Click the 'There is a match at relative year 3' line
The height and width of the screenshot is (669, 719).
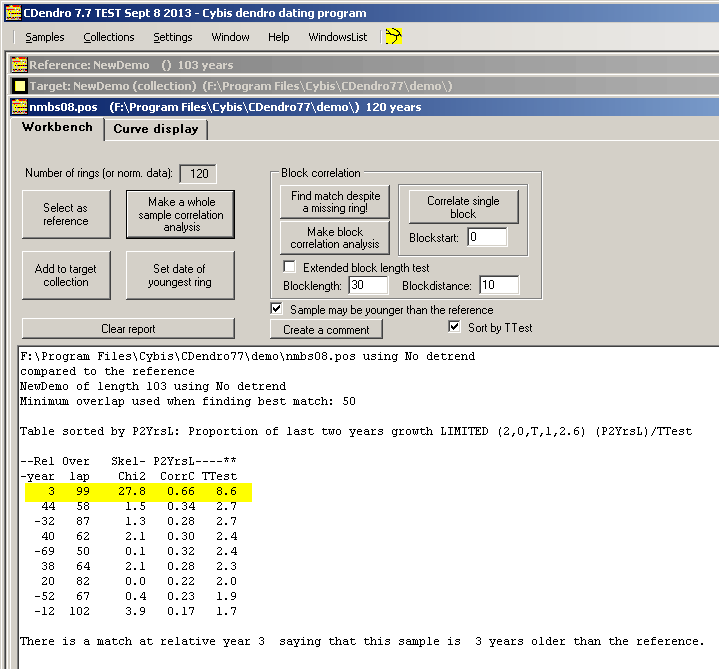tap(362, 641)
